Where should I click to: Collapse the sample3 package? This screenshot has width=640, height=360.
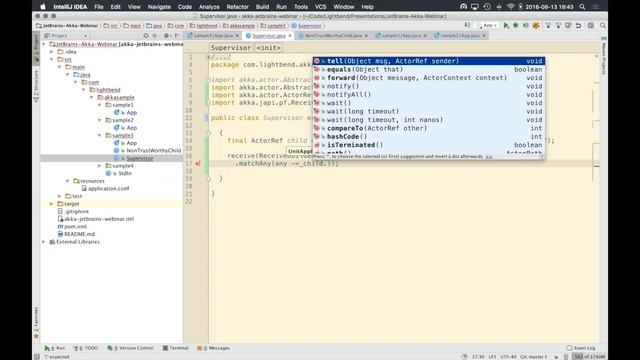100,135
